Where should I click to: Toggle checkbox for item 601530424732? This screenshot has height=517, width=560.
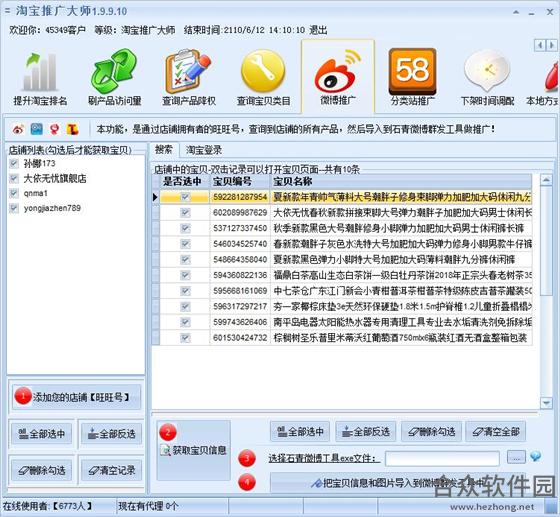(x=185, y=338)
